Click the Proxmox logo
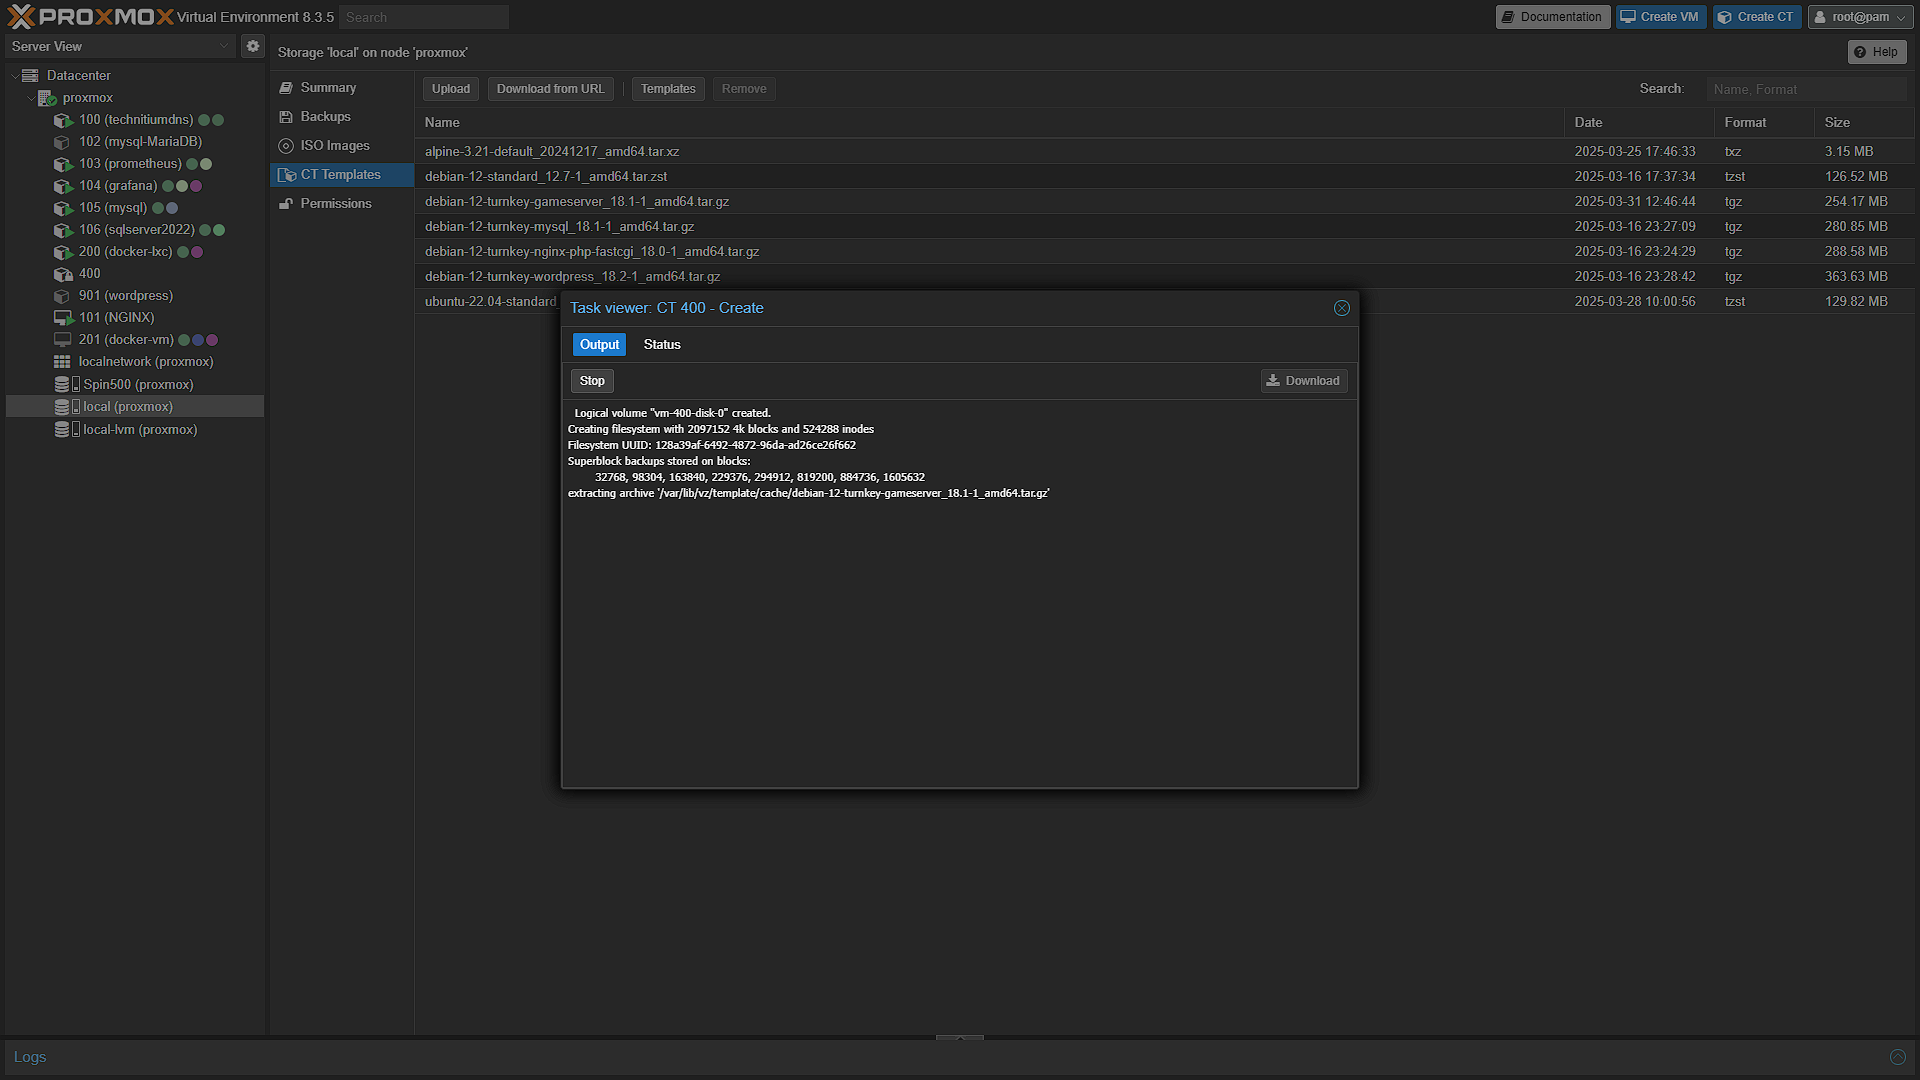The width and height of the screenshot is (1920, 1080). 90,17
